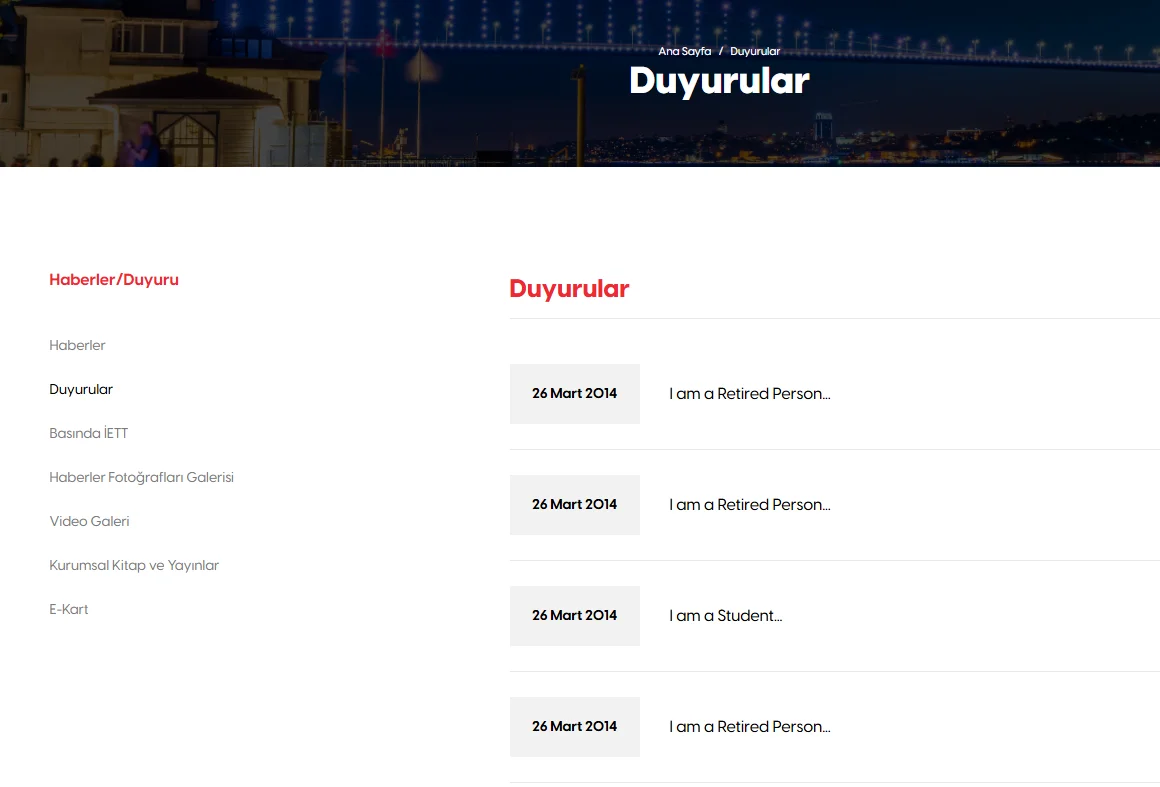The width and height of the screenshot is (1160, 787).
Task: Open the E-Kart sidebar item
Action: point(68,609)
